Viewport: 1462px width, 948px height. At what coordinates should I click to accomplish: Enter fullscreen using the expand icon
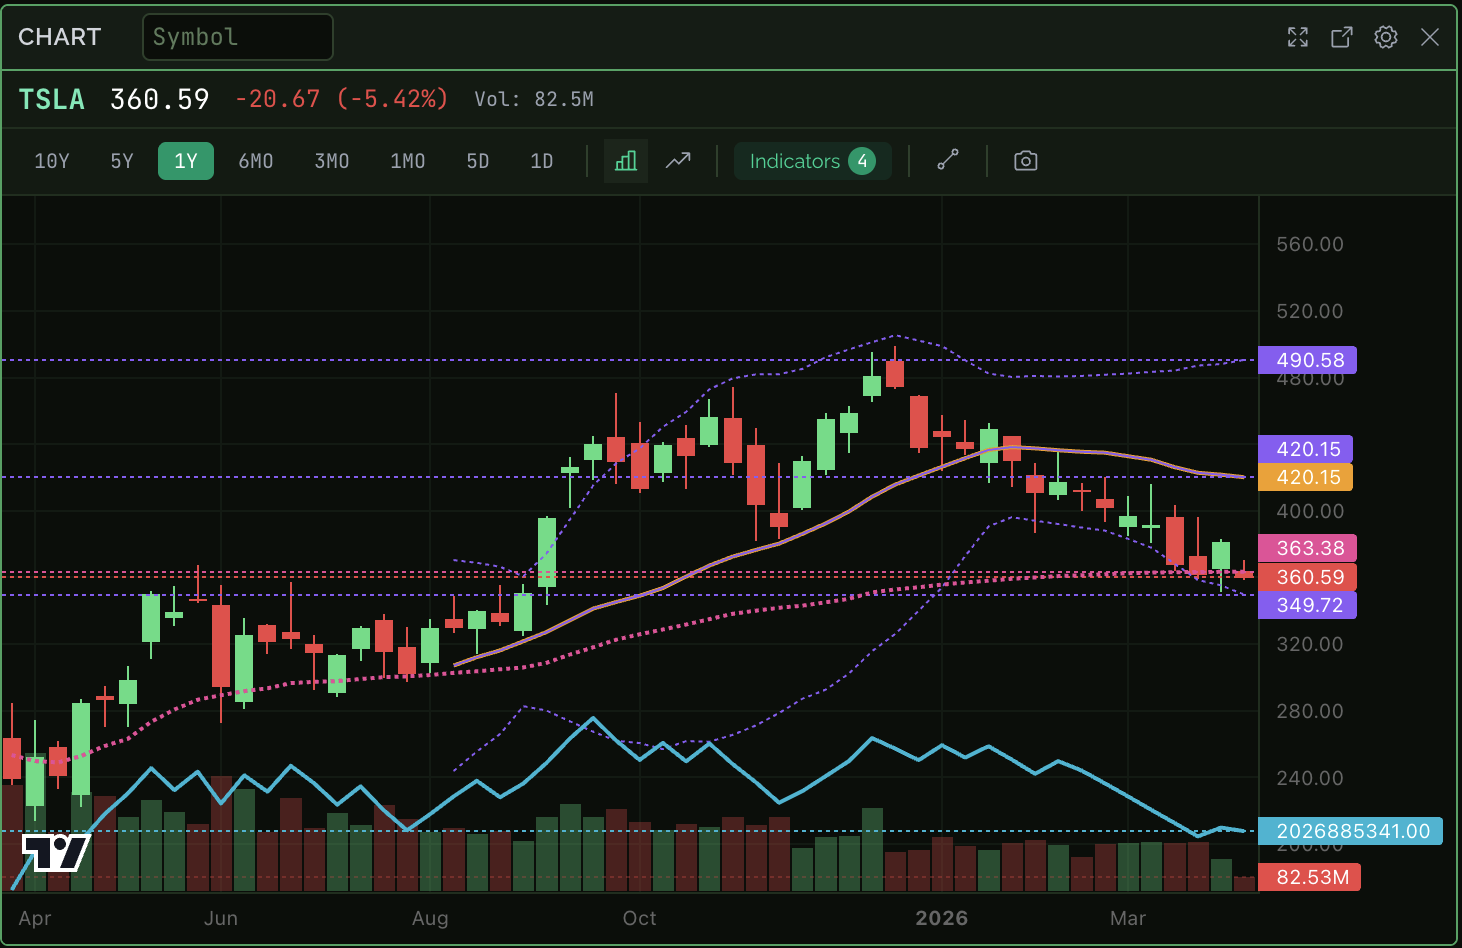(1297, 37)
